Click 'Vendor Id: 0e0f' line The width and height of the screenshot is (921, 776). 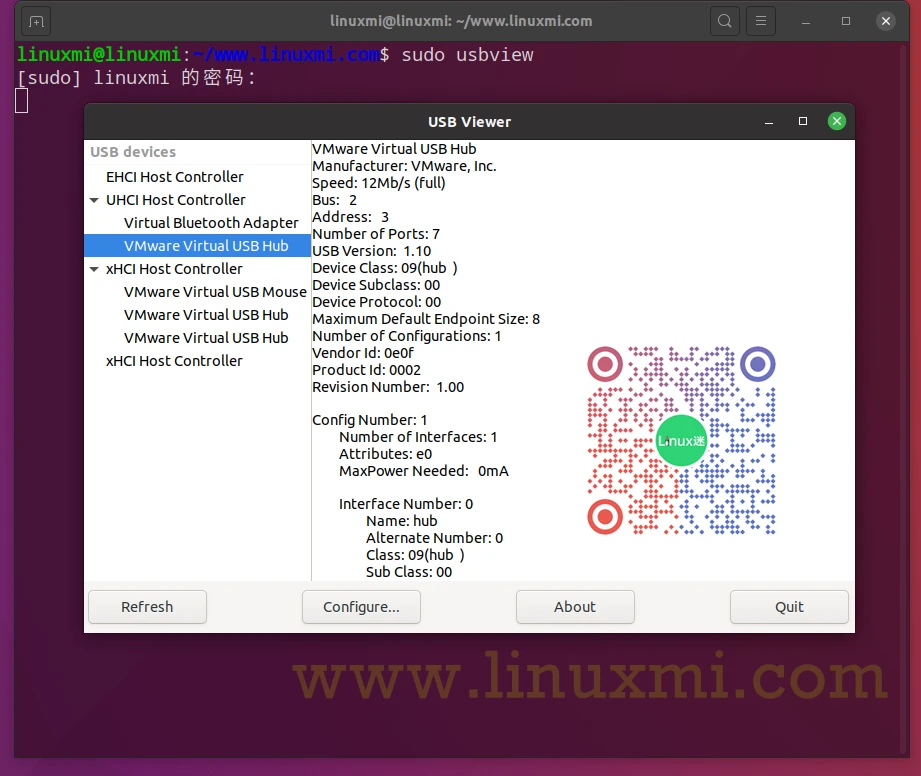pyautogui.click(x=363, y=353)
